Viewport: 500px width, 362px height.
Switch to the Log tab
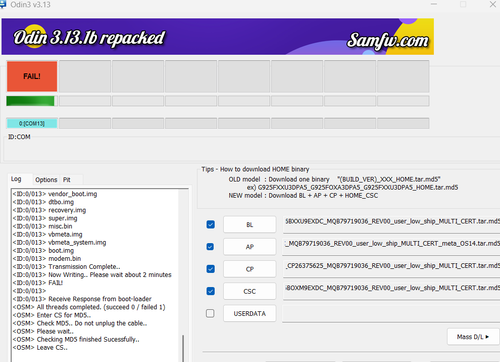(x=17, y=179)
